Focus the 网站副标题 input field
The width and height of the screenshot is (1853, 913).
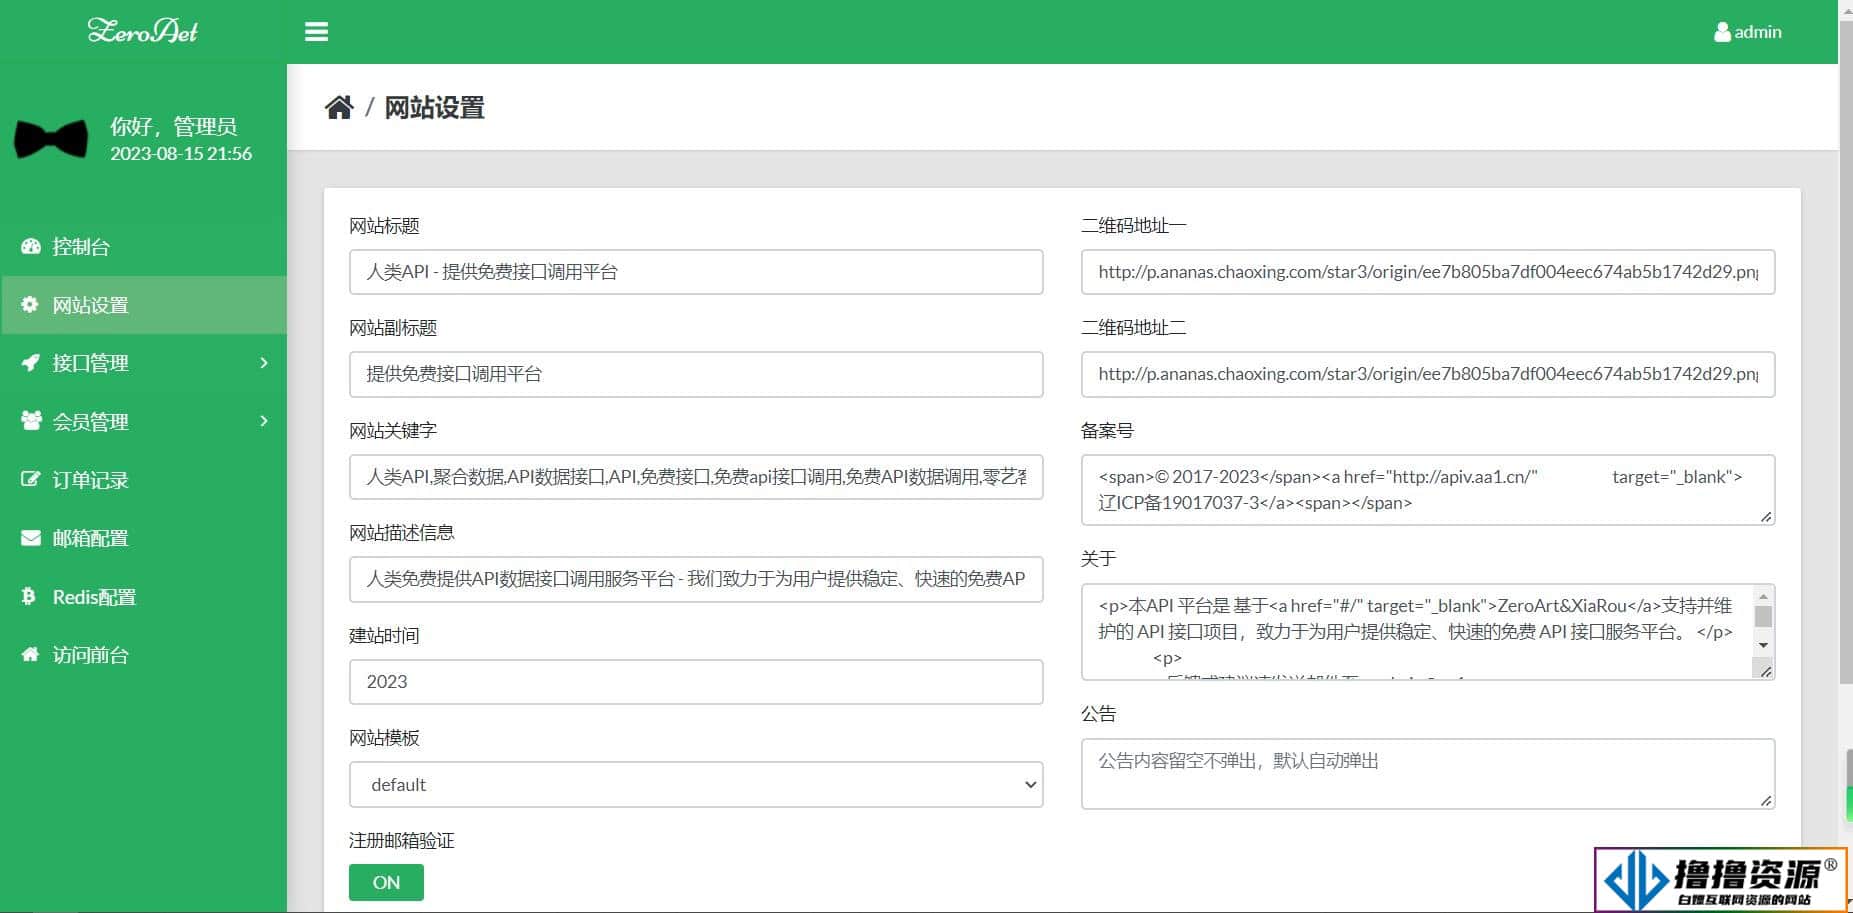(x=696, y=374)
